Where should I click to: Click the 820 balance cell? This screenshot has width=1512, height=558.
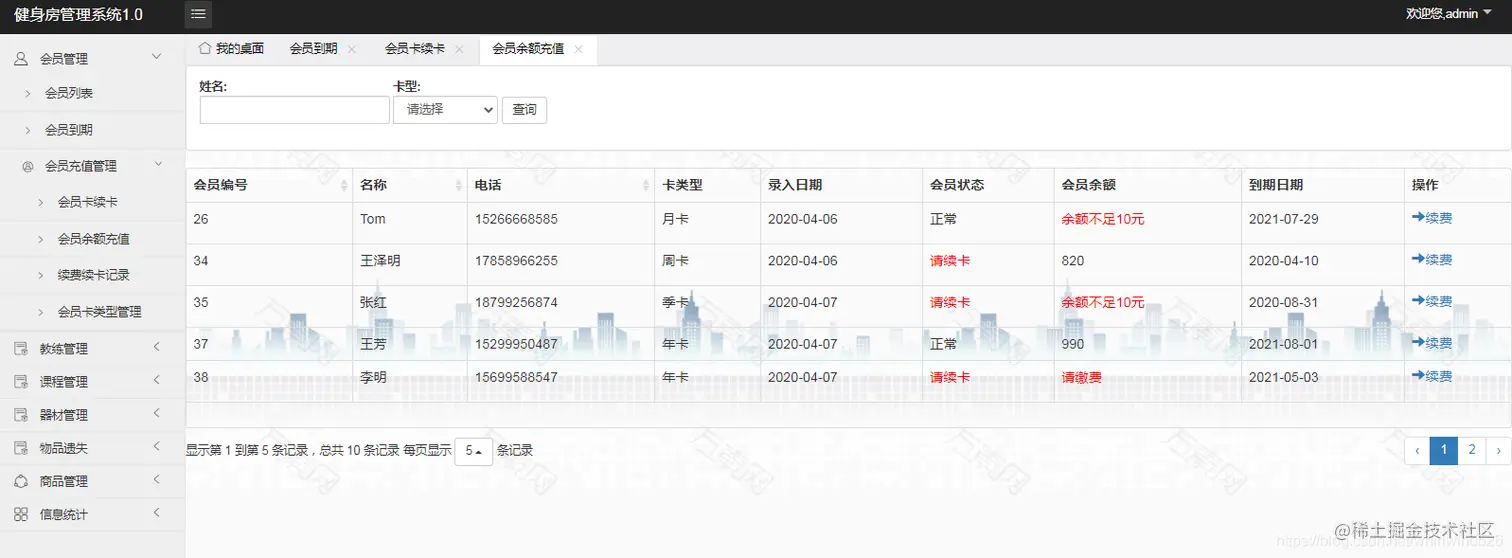(1072, 260)
